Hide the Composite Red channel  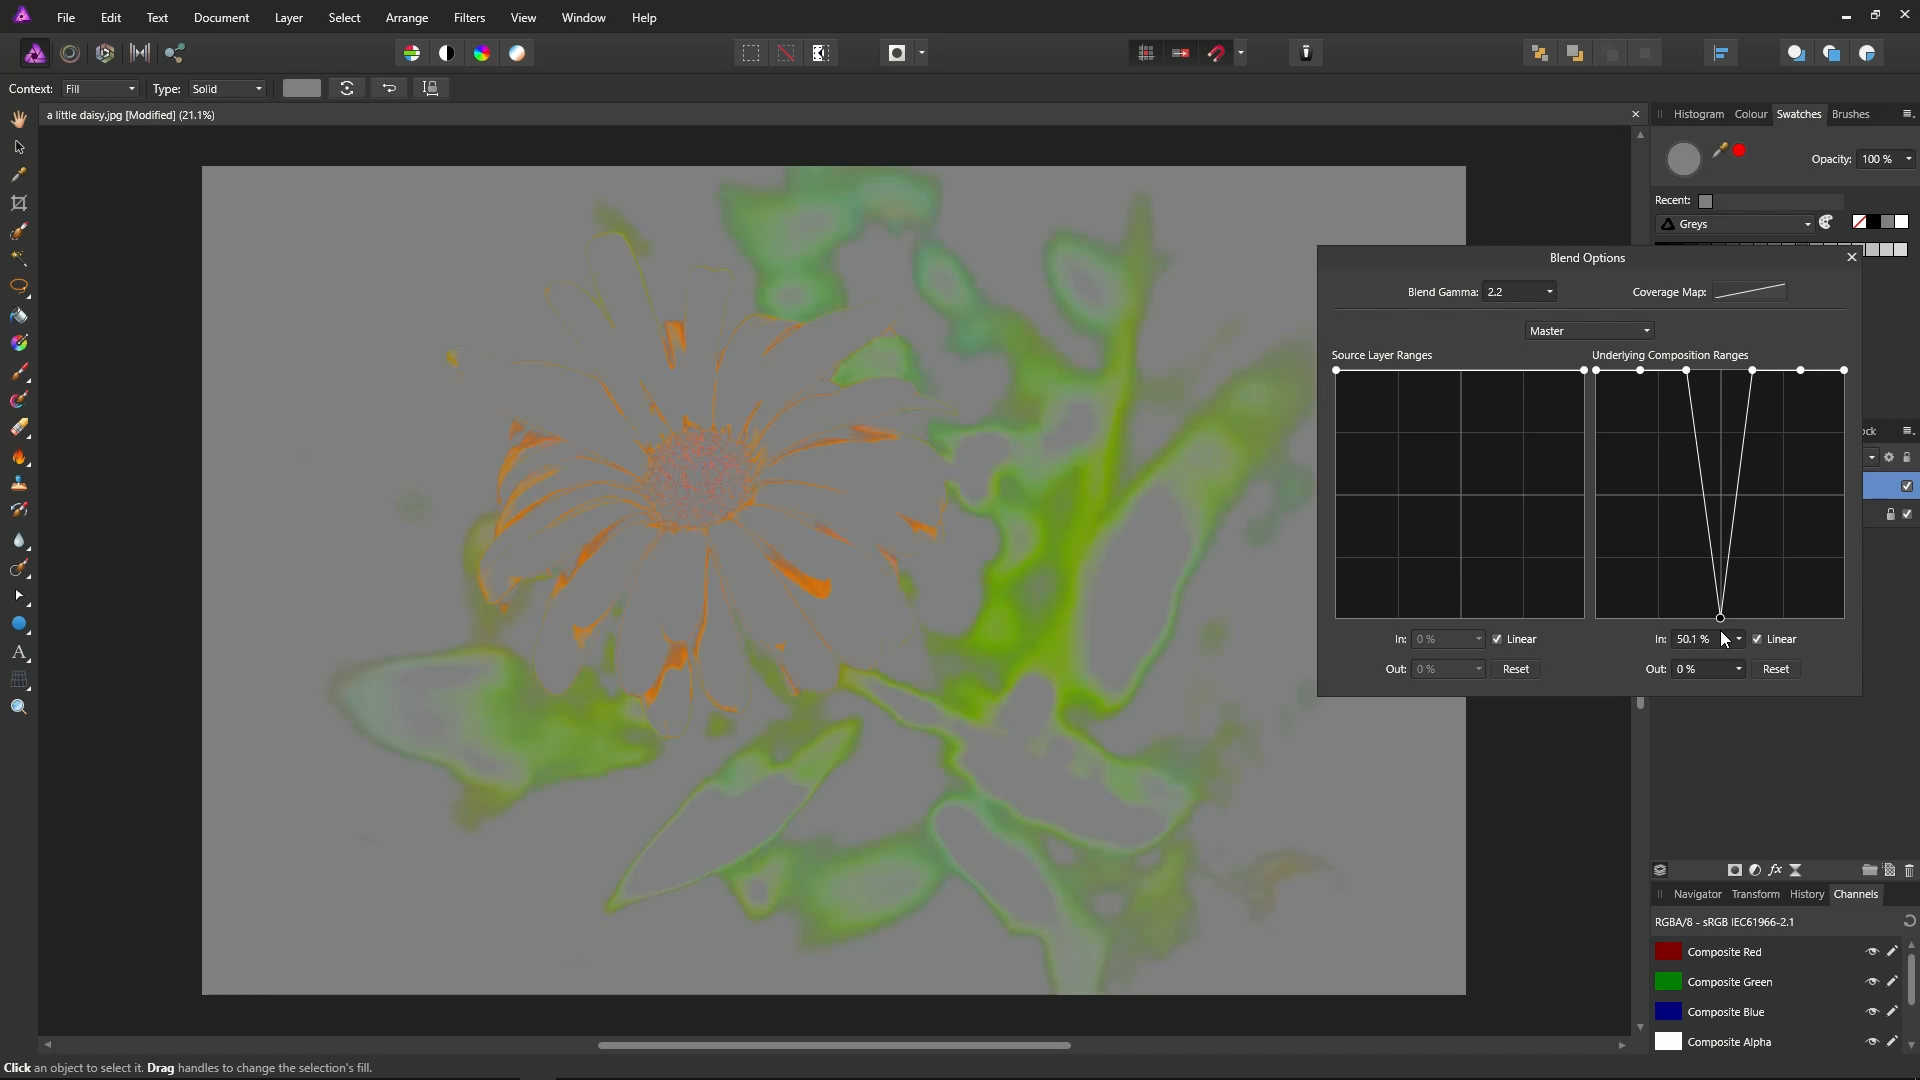[1872, 952]
